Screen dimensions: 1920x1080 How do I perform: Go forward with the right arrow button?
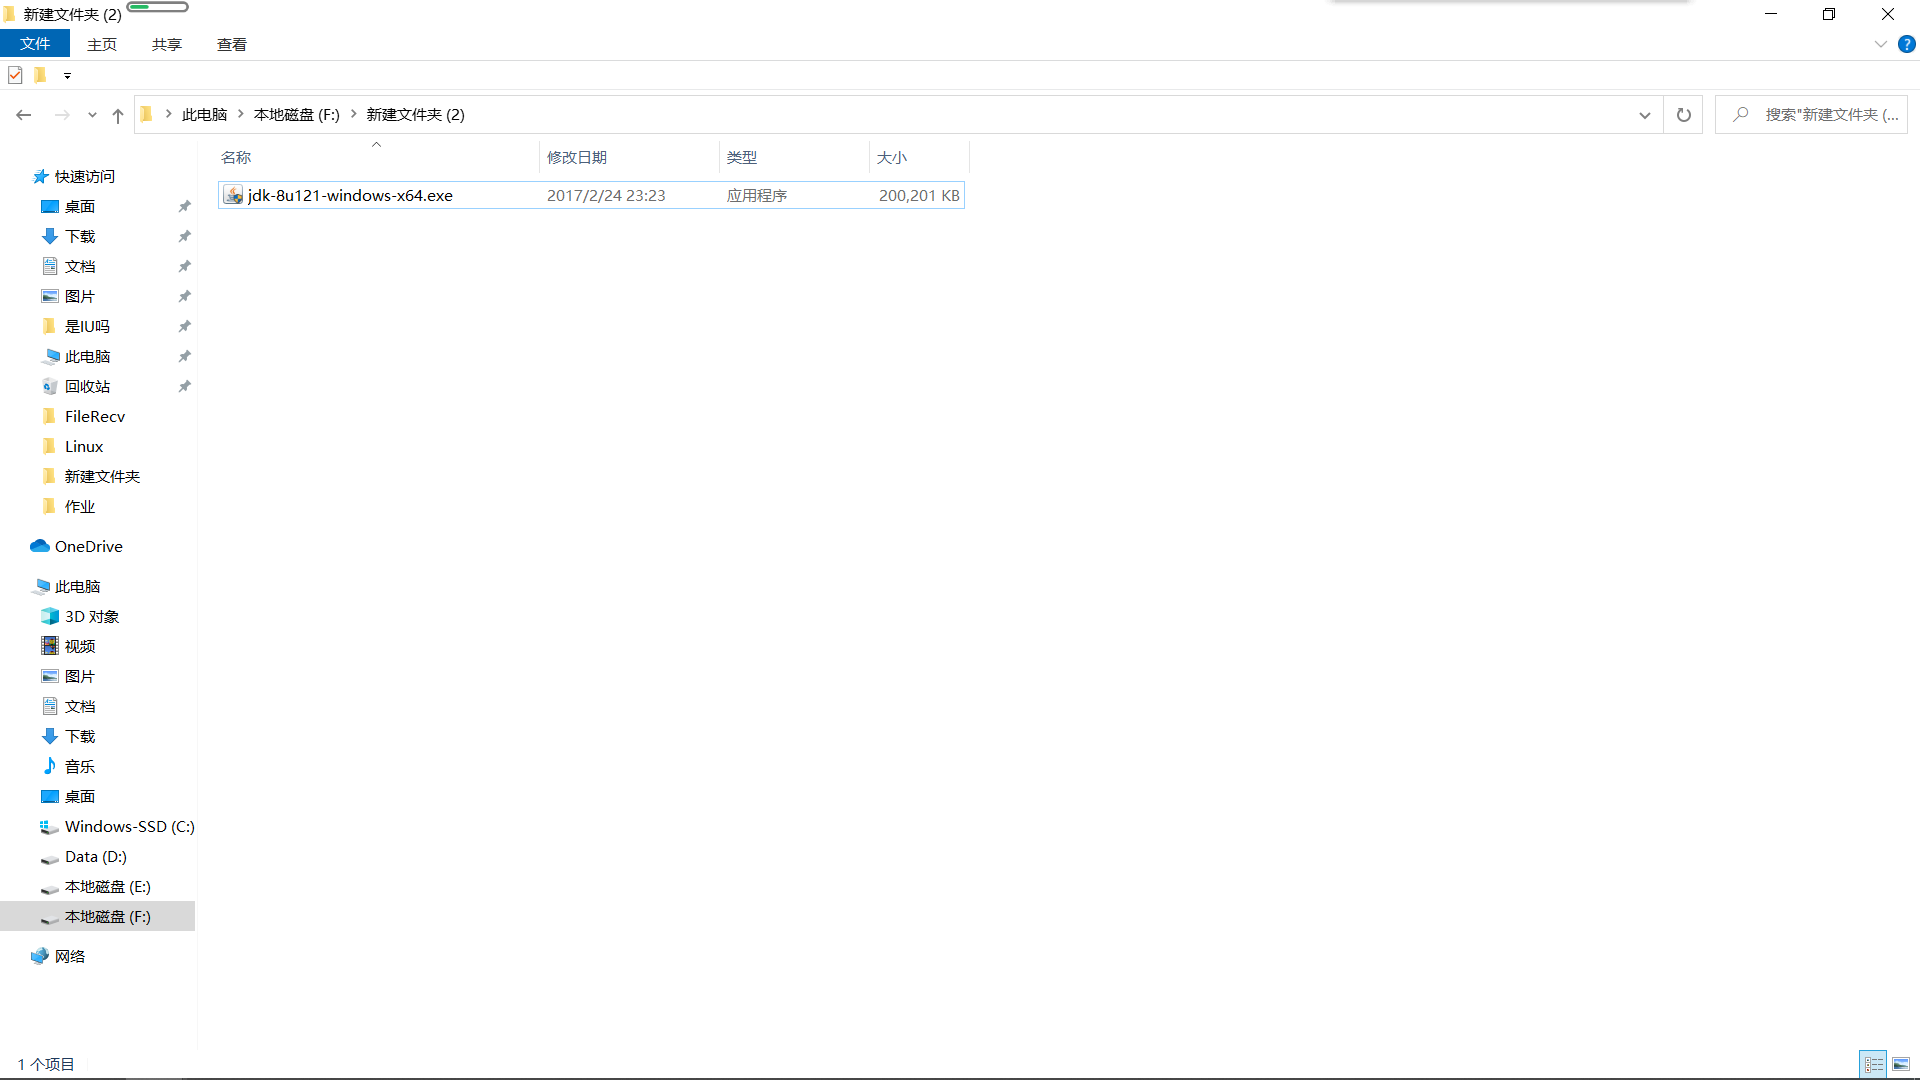tap(62, 115)
